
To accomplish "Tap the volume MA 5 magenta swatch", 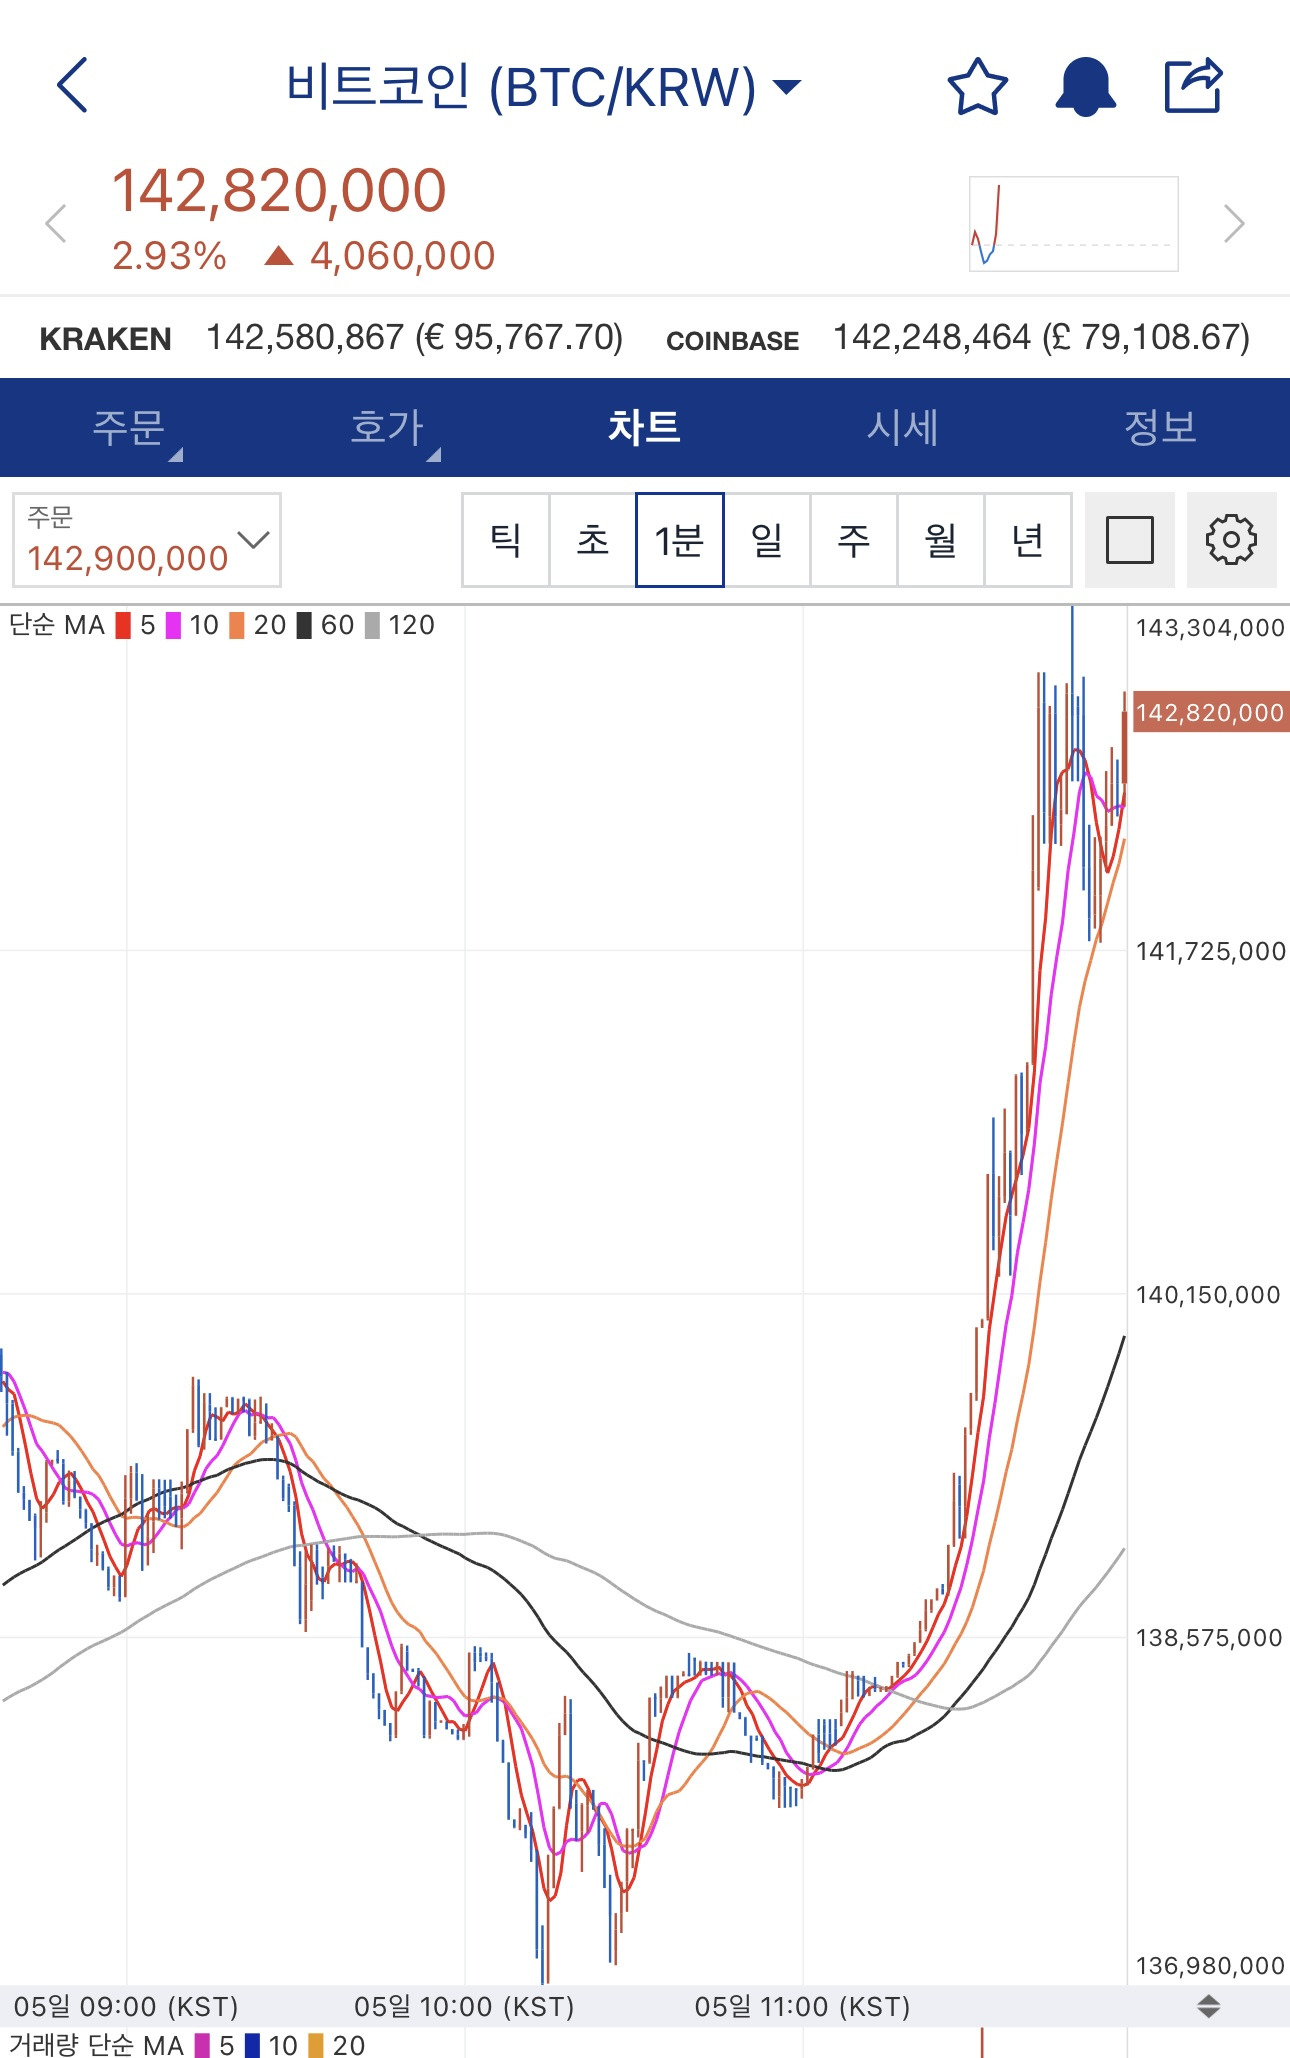I will [202, 2046].
